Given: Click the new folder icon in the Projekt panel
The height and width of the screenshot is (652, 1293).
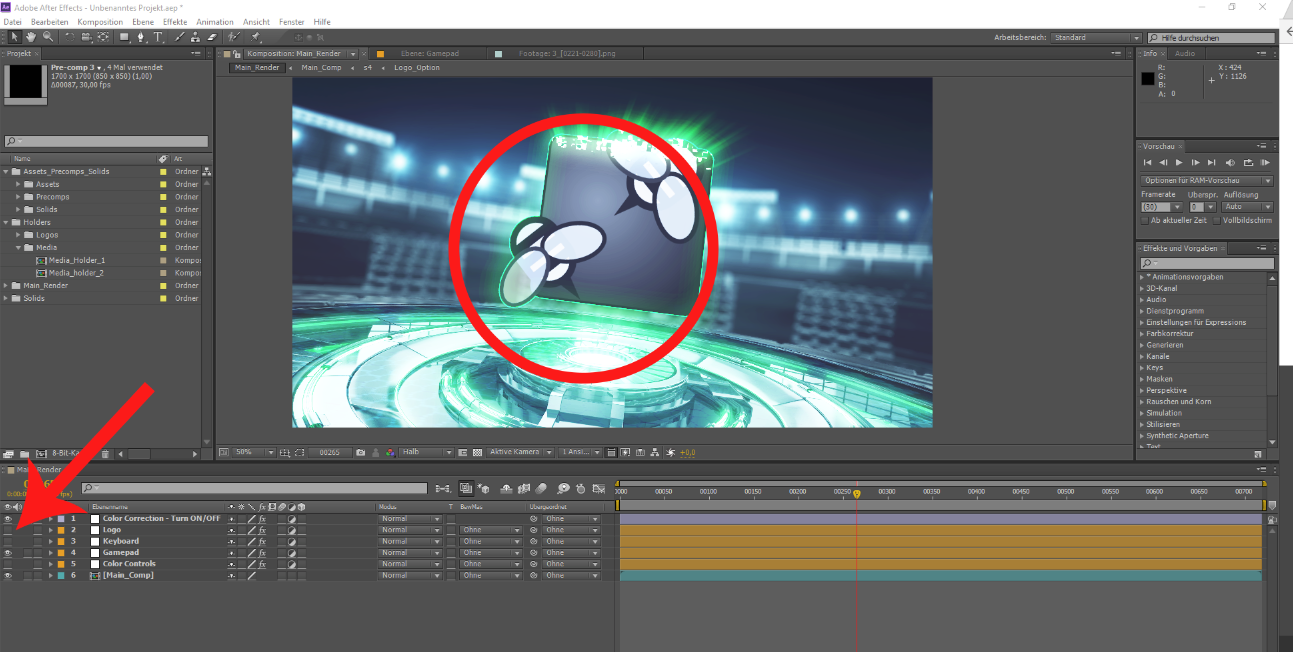Looking at the screenshot, I should point(24,454).
